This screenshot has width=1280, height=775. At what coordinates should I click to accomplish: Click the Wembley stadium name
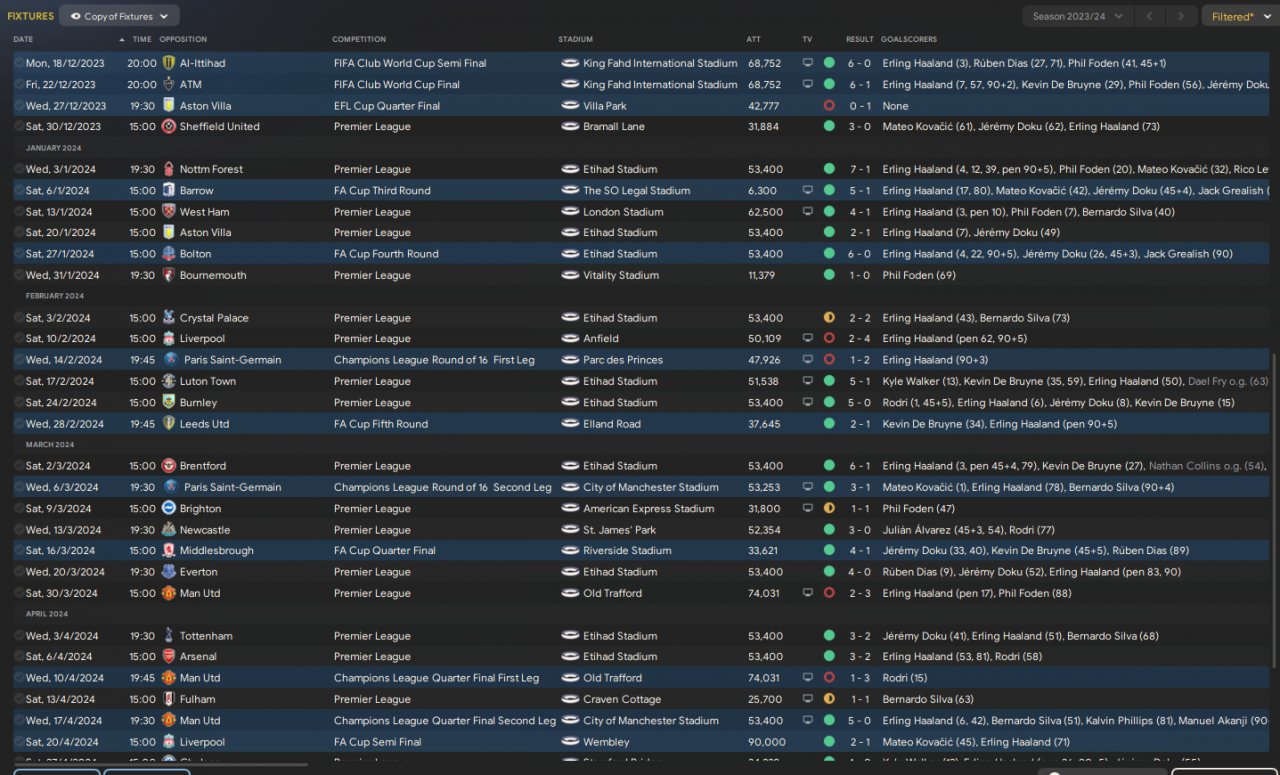pos(606,742)
